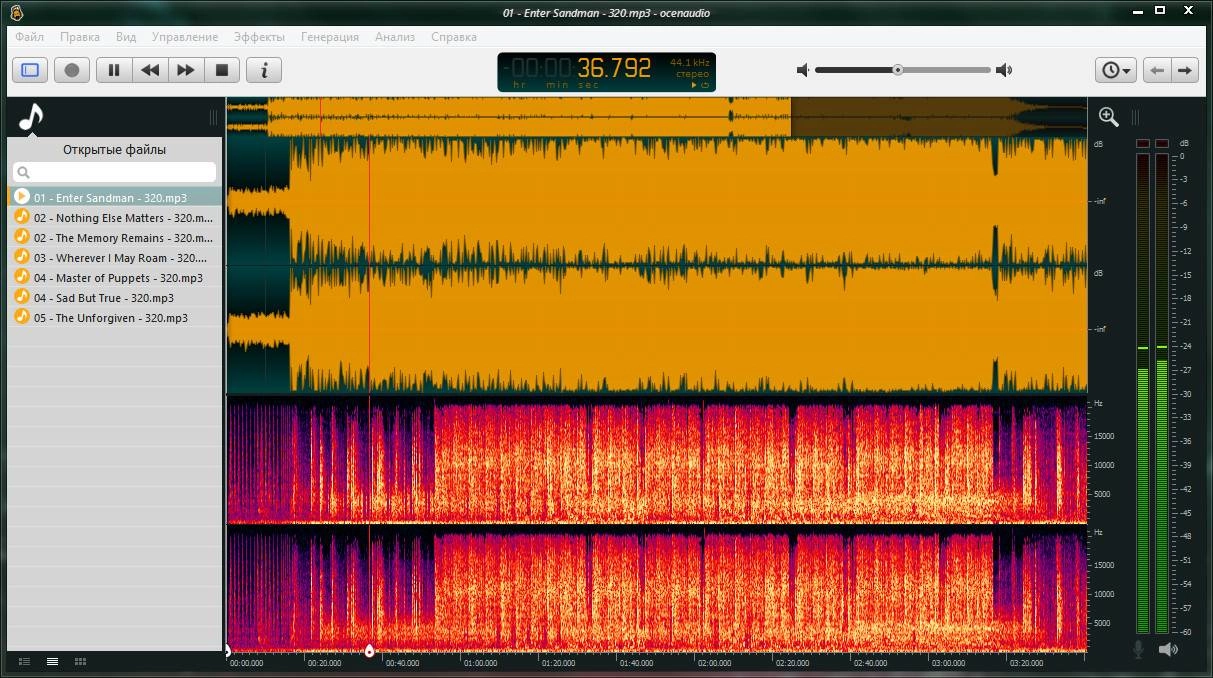Viewport: 1213px width, 678px height.
Task: Select 01 - Enter Sandman - 320.mp3
Action: point(114,197)
